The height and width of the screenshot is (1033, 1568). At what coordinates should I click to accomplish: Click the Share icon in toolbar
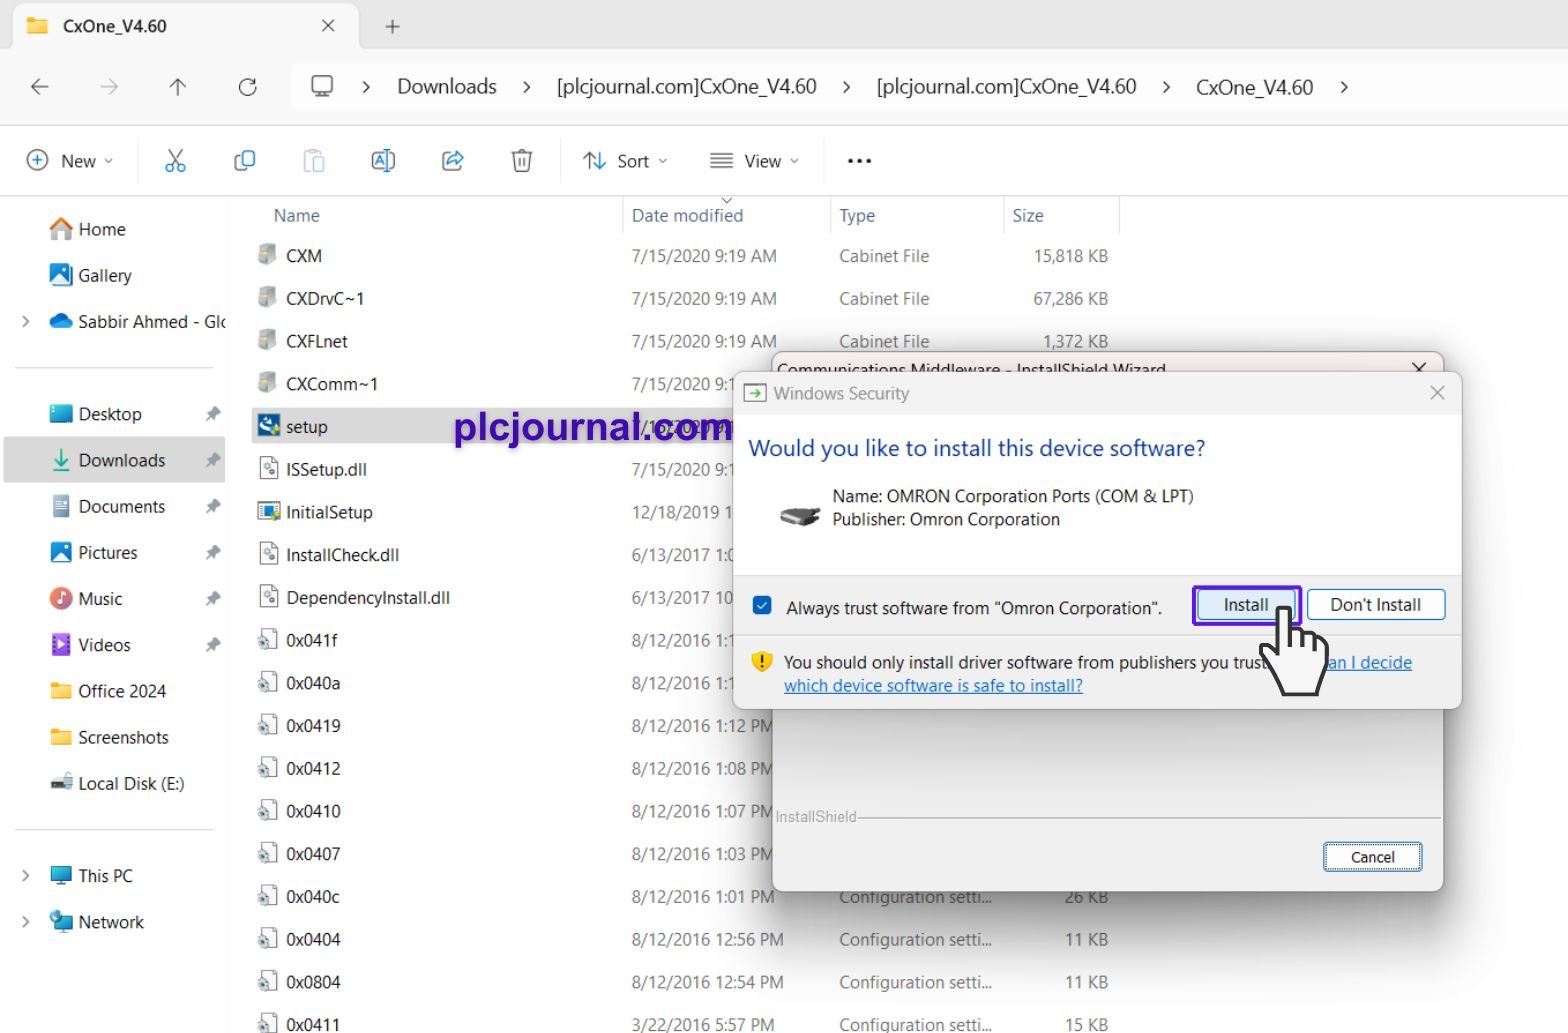tap(453, 161)
